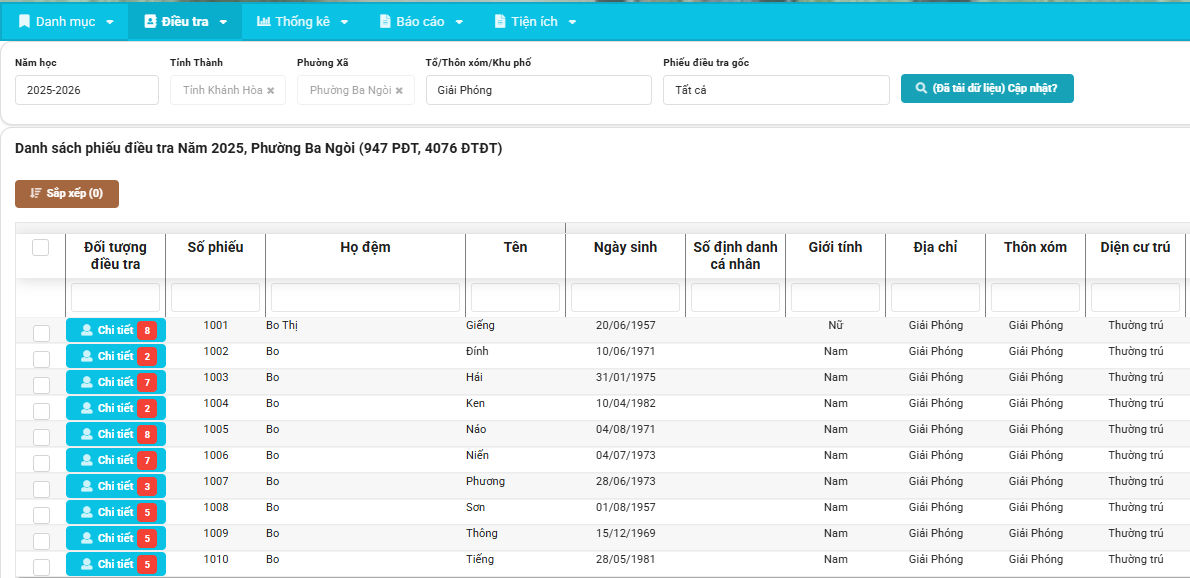This screenshot has height=578, width=1190.
Task: Click the birth date 20/06/1957
Action: [625, 325]
